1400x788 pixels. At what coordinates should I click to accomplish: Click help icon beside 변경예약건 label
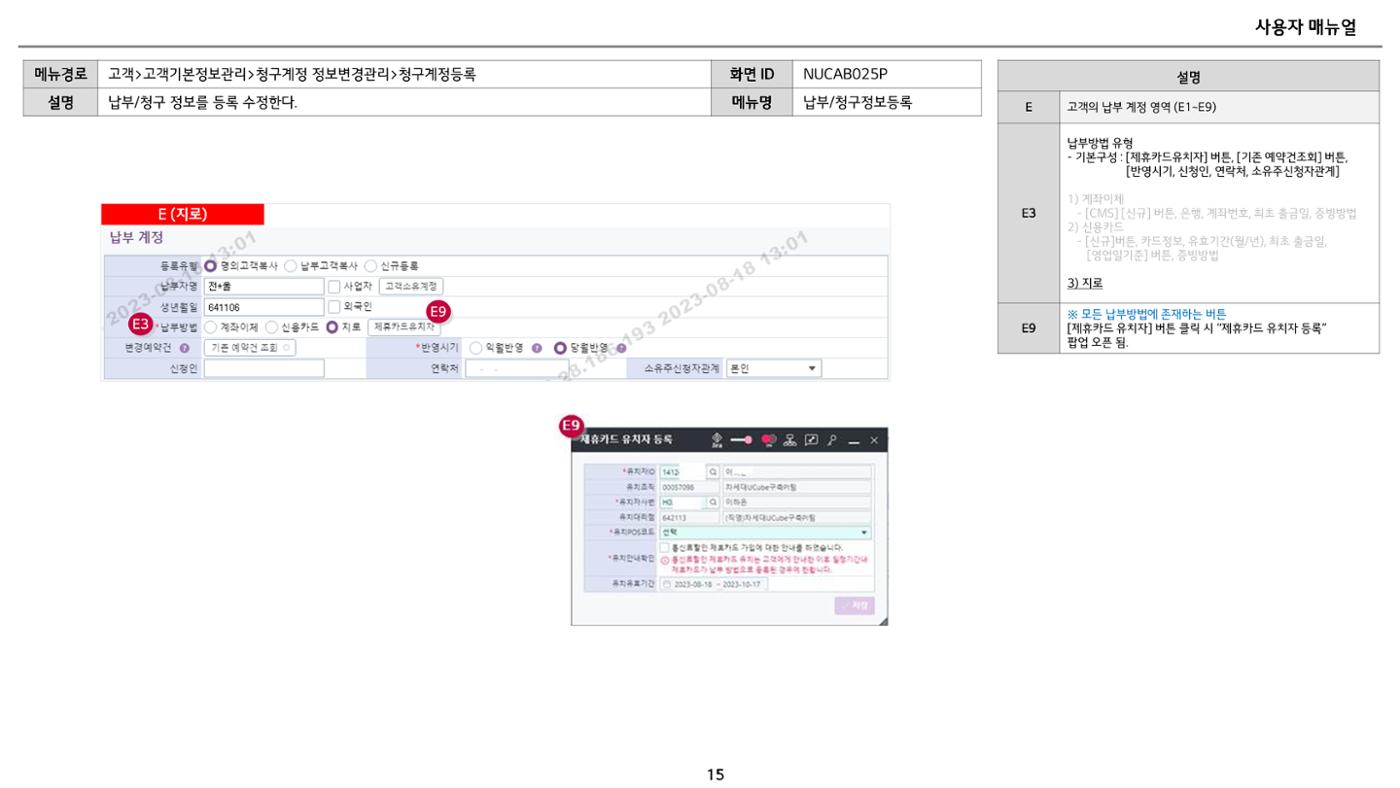[x=185, y=348]
